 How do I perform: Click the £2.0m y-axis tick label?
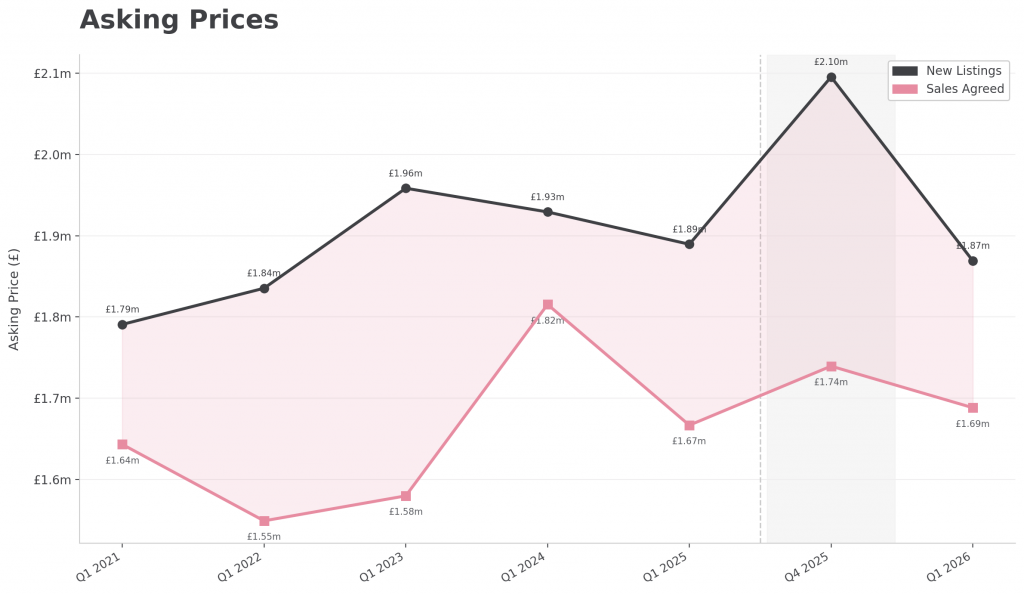[52, 155]
